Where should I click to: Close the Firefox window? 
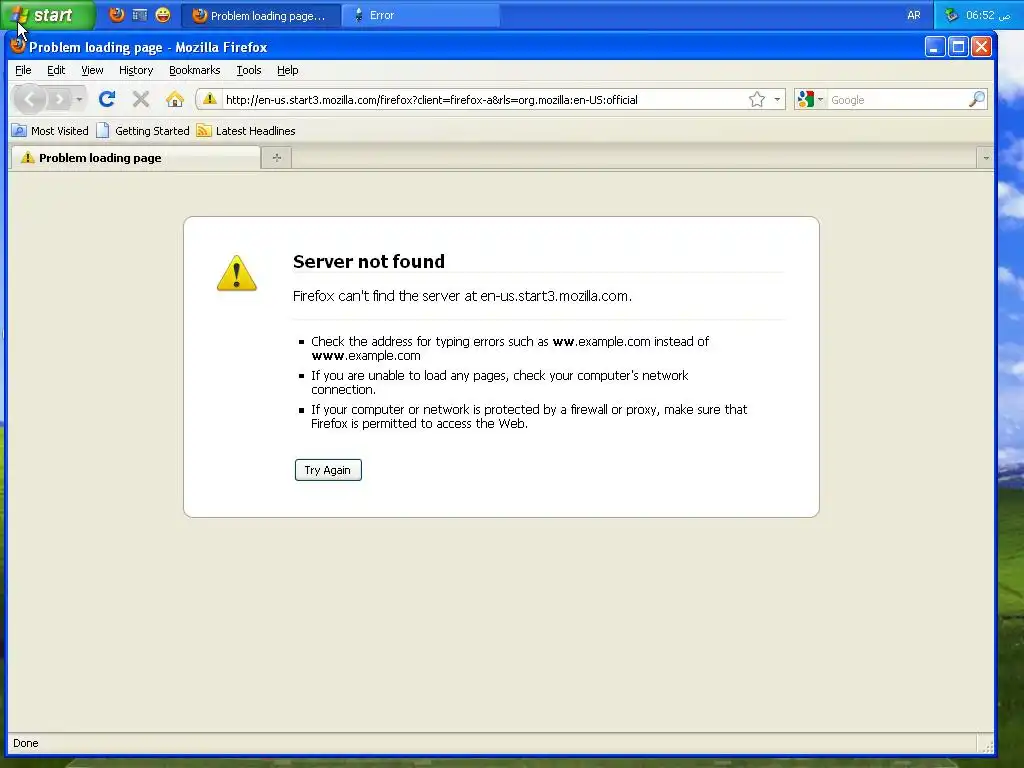pos(981,46)
